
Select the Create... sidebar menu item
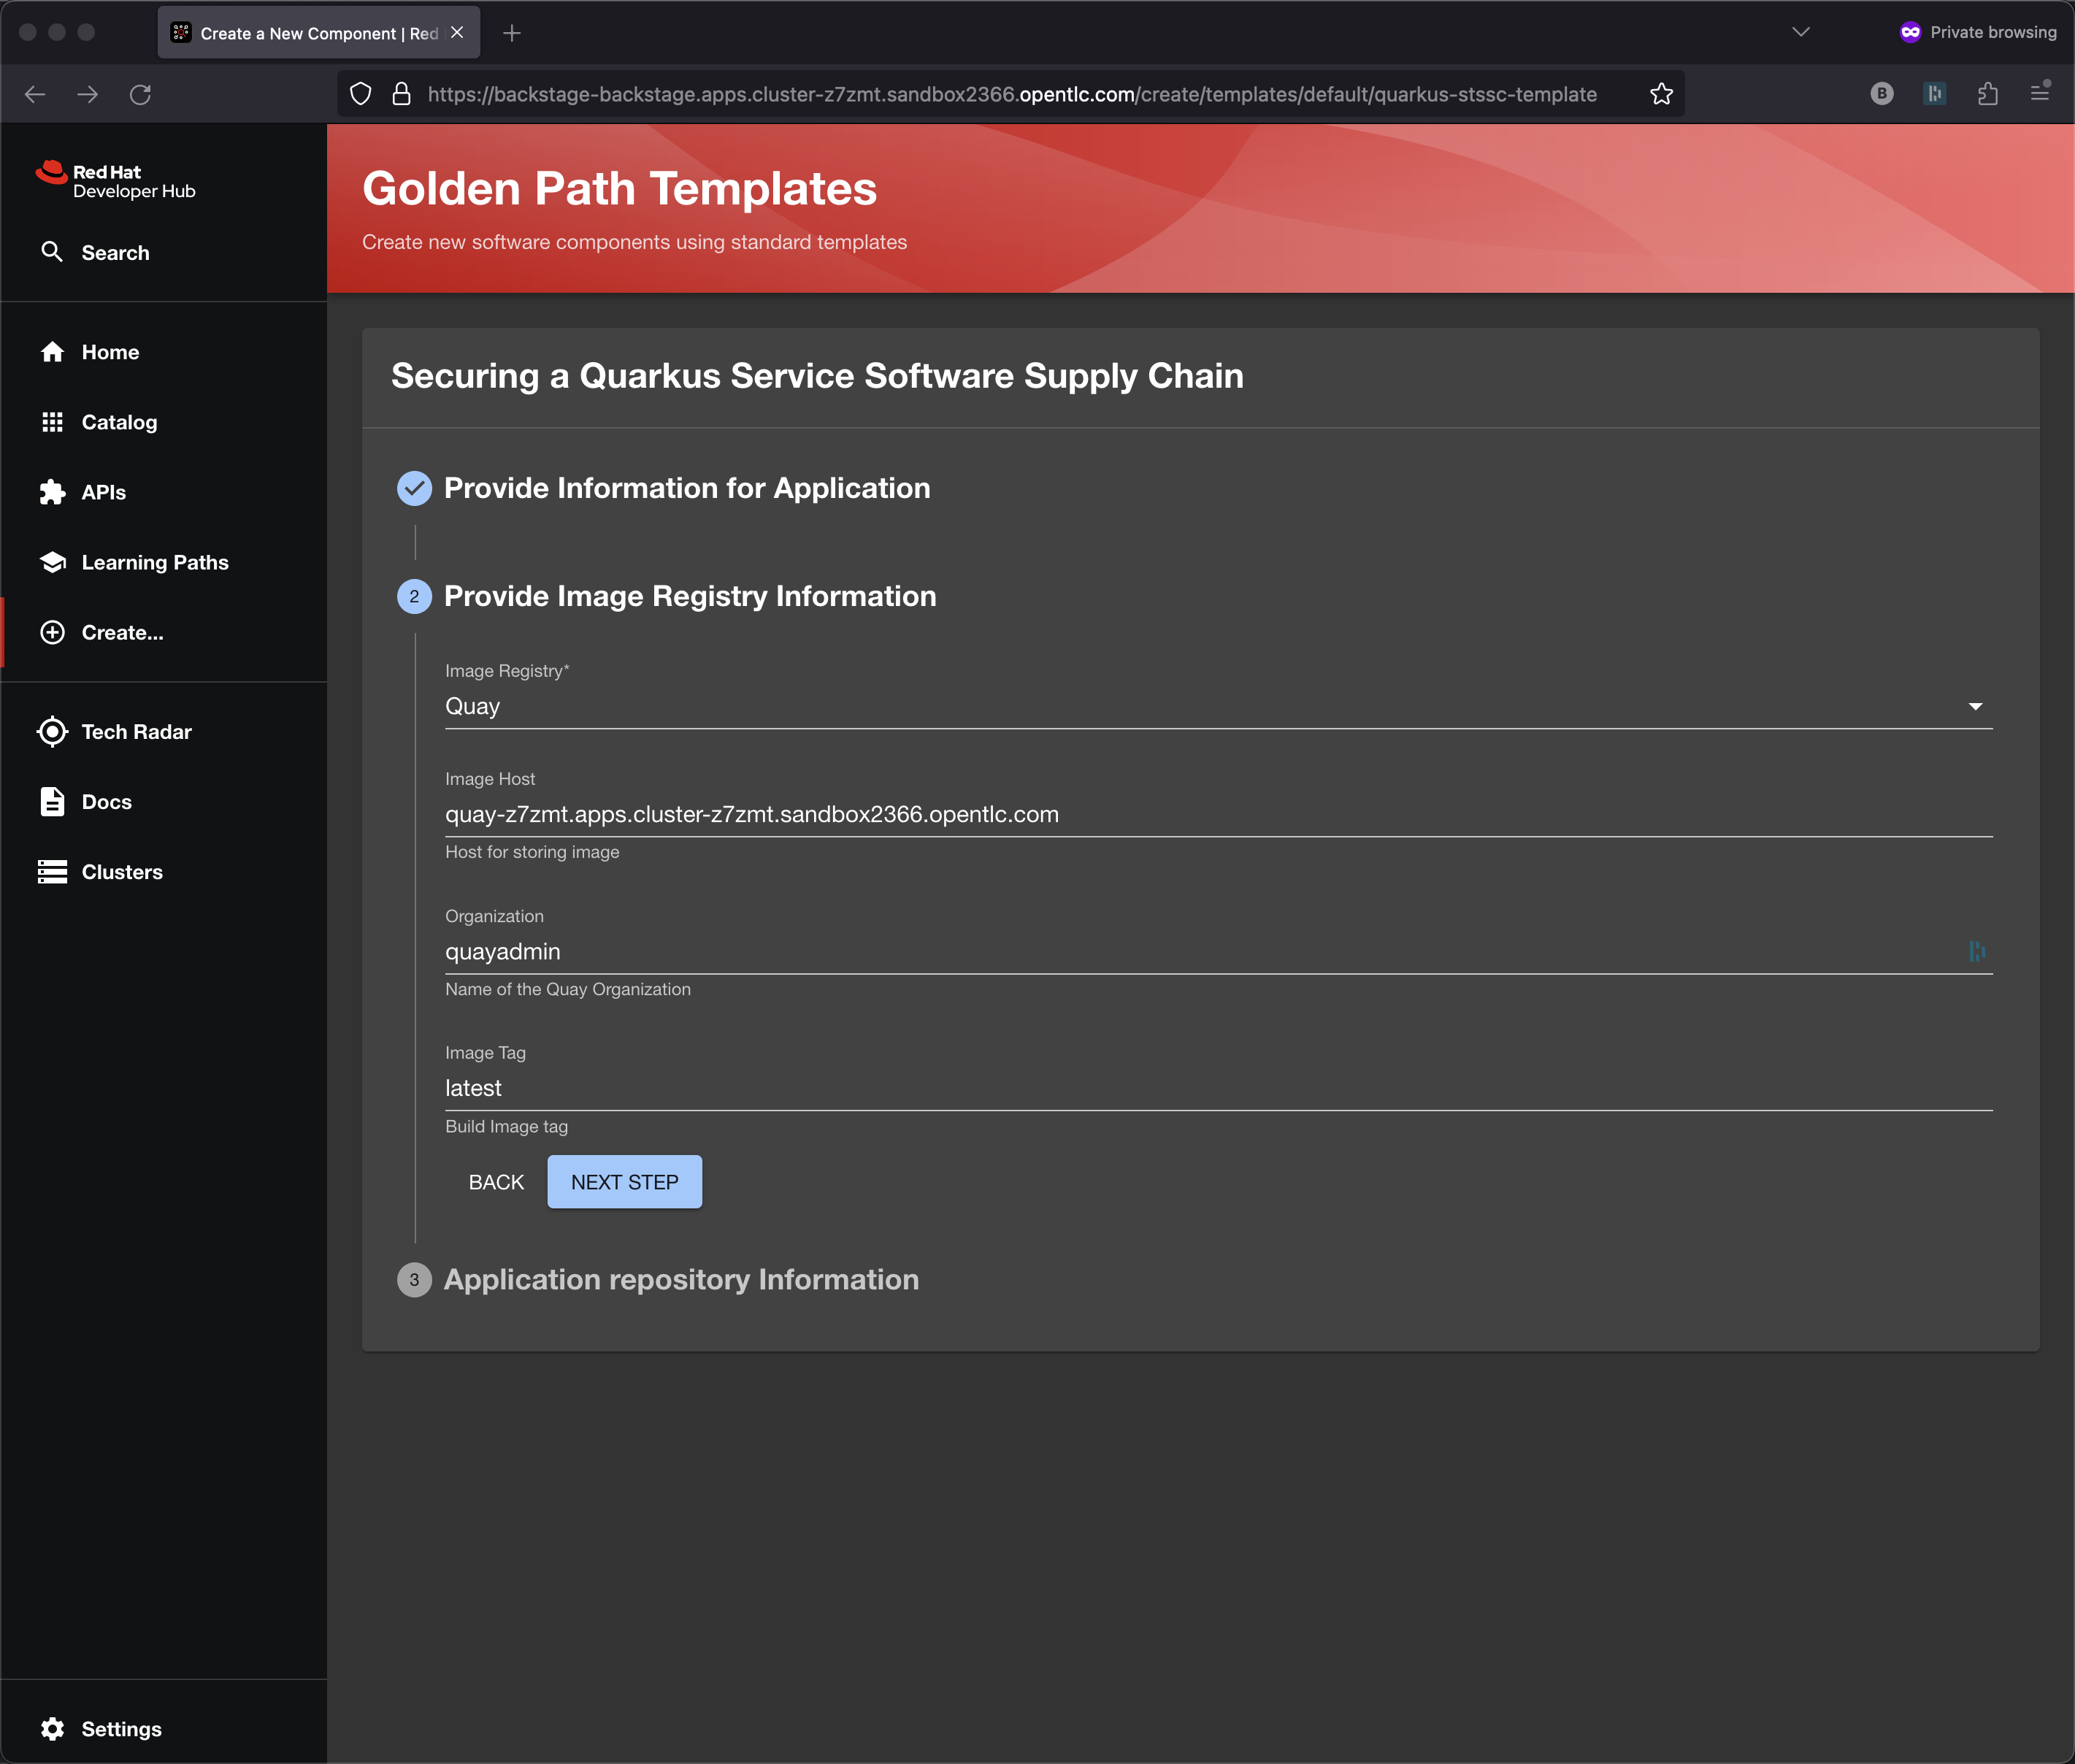click(x=122, y=632)
